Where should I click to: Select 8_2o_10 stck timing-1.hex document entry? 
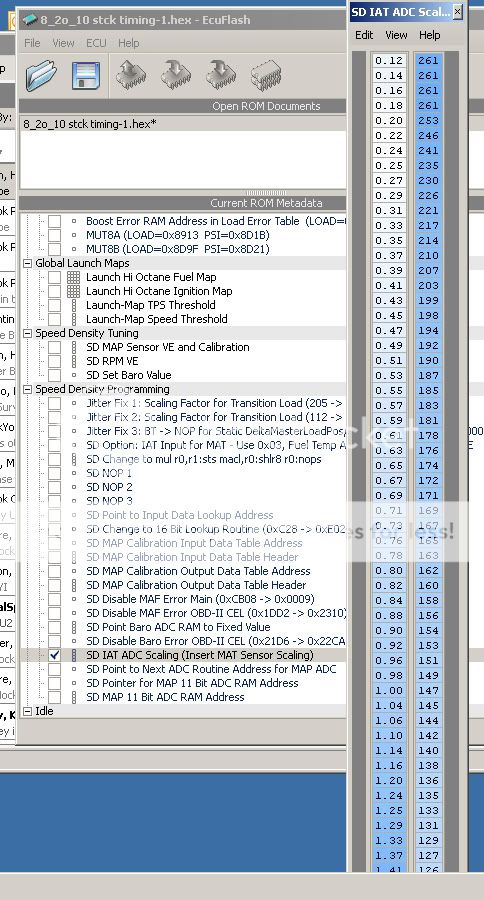point(90,123)
